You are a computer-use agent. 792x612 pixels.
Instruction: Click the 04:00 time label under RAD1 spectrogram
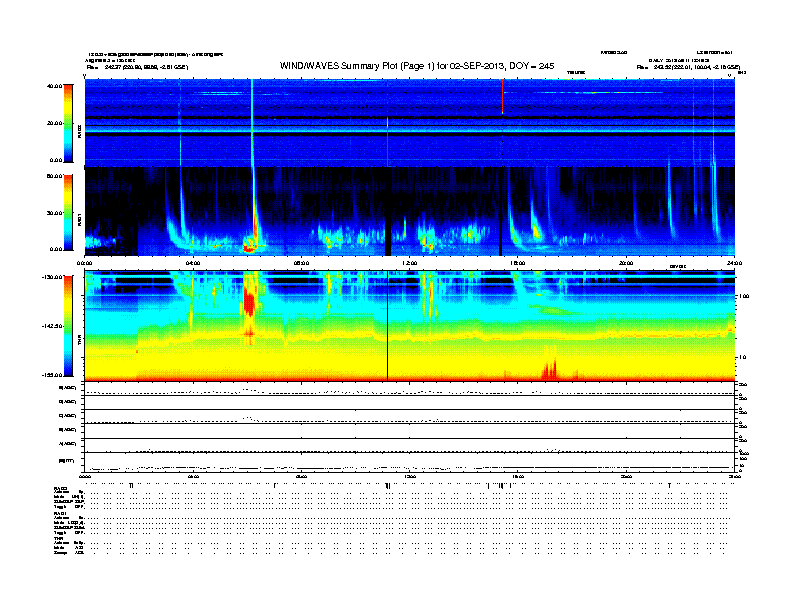tap(193, 263)
